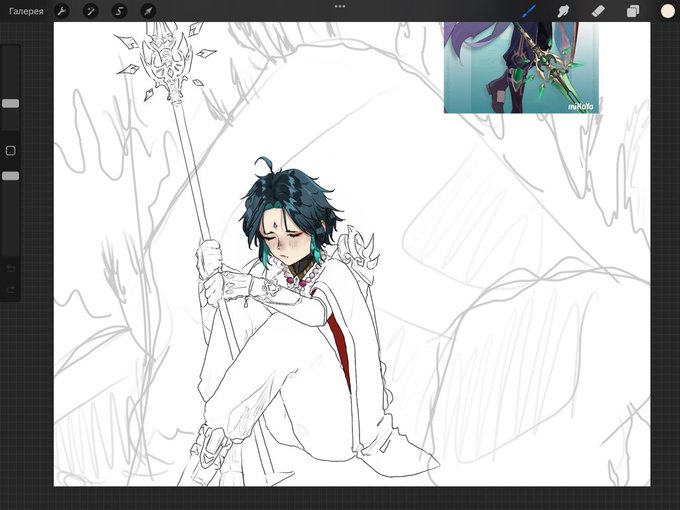Select the Brush tool
This screenshot has height=510, width=680.
[x=529, y=11]
